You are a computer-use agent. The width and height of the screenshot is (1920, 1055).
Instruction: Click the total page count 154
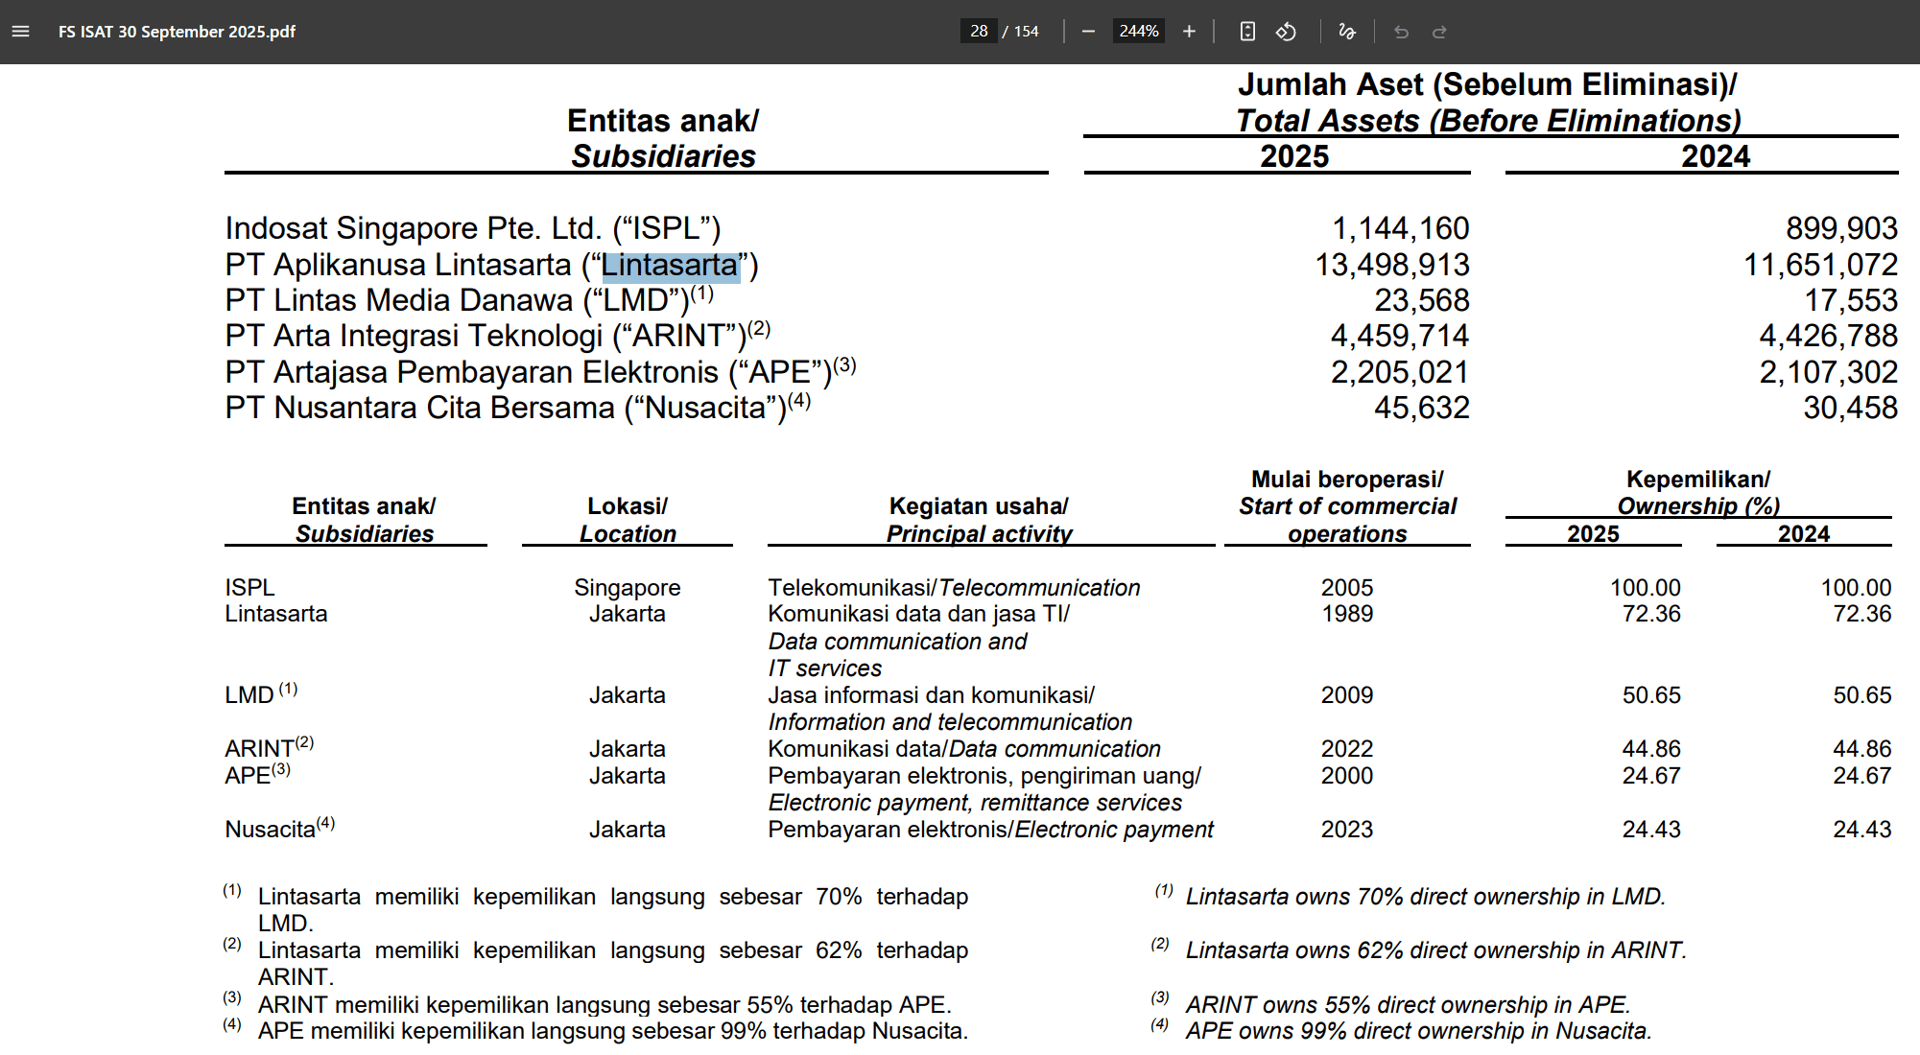(x=1026, y=31)
